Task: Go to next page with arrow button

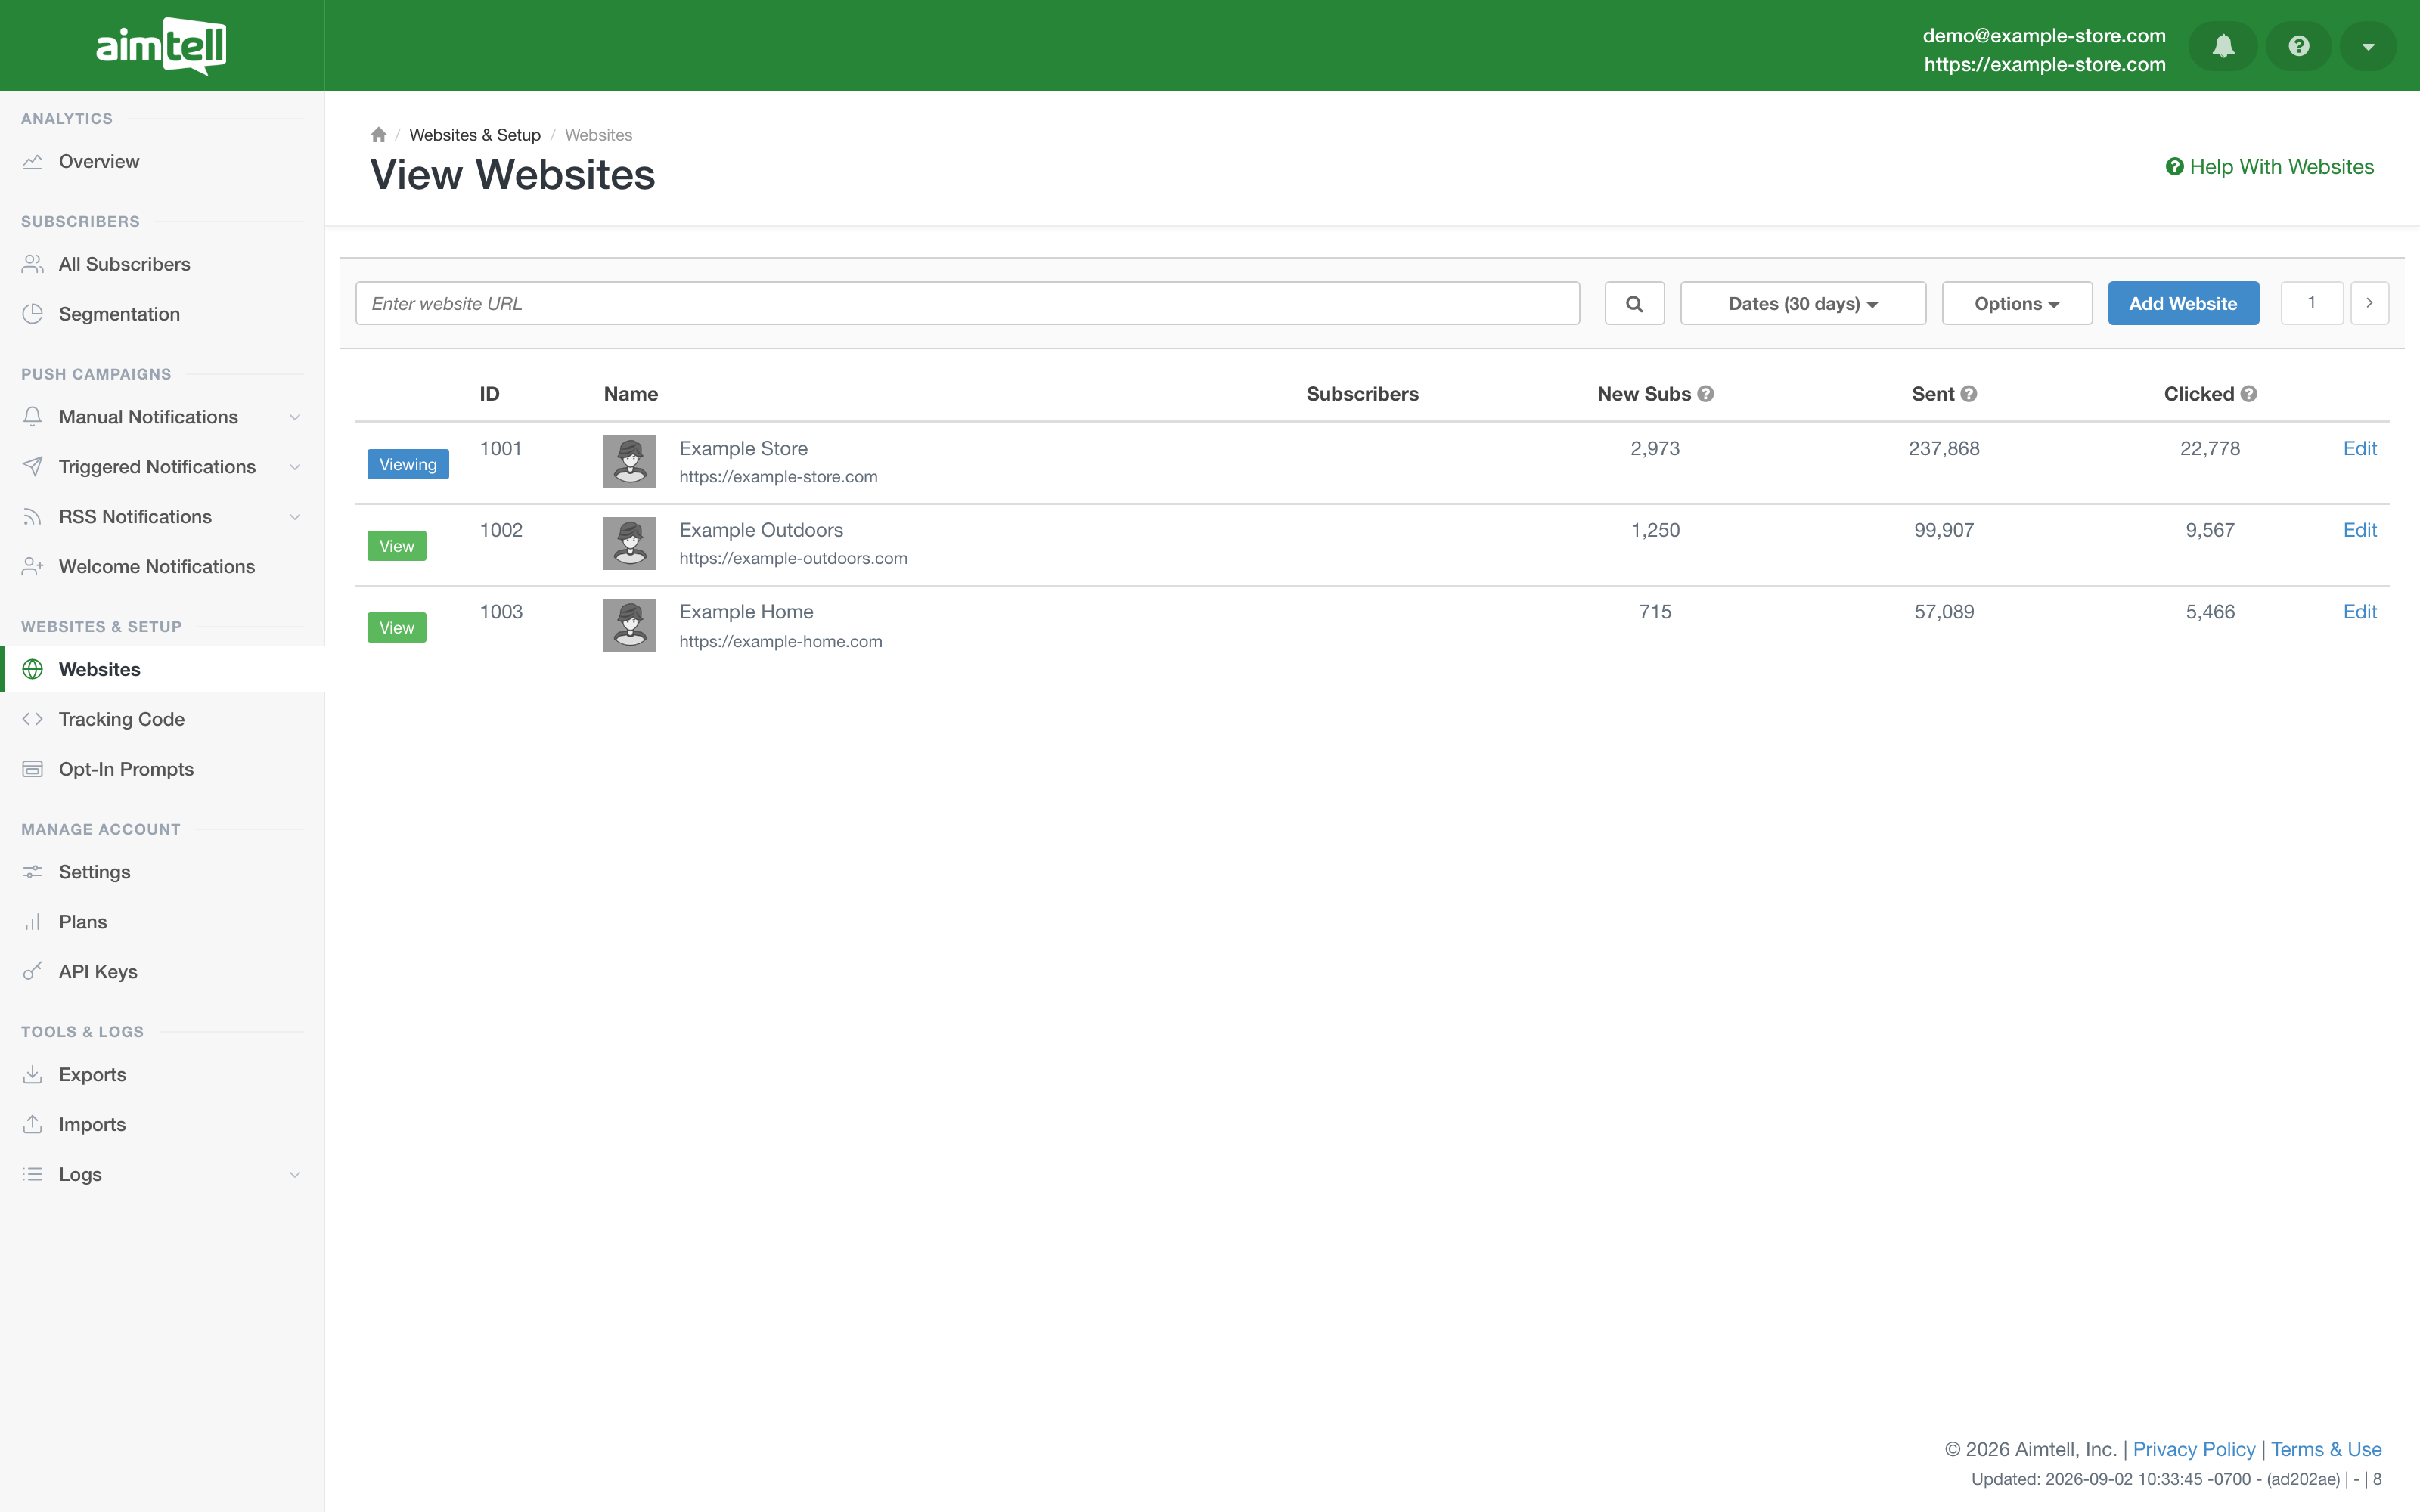Action: coord(2369,303)
